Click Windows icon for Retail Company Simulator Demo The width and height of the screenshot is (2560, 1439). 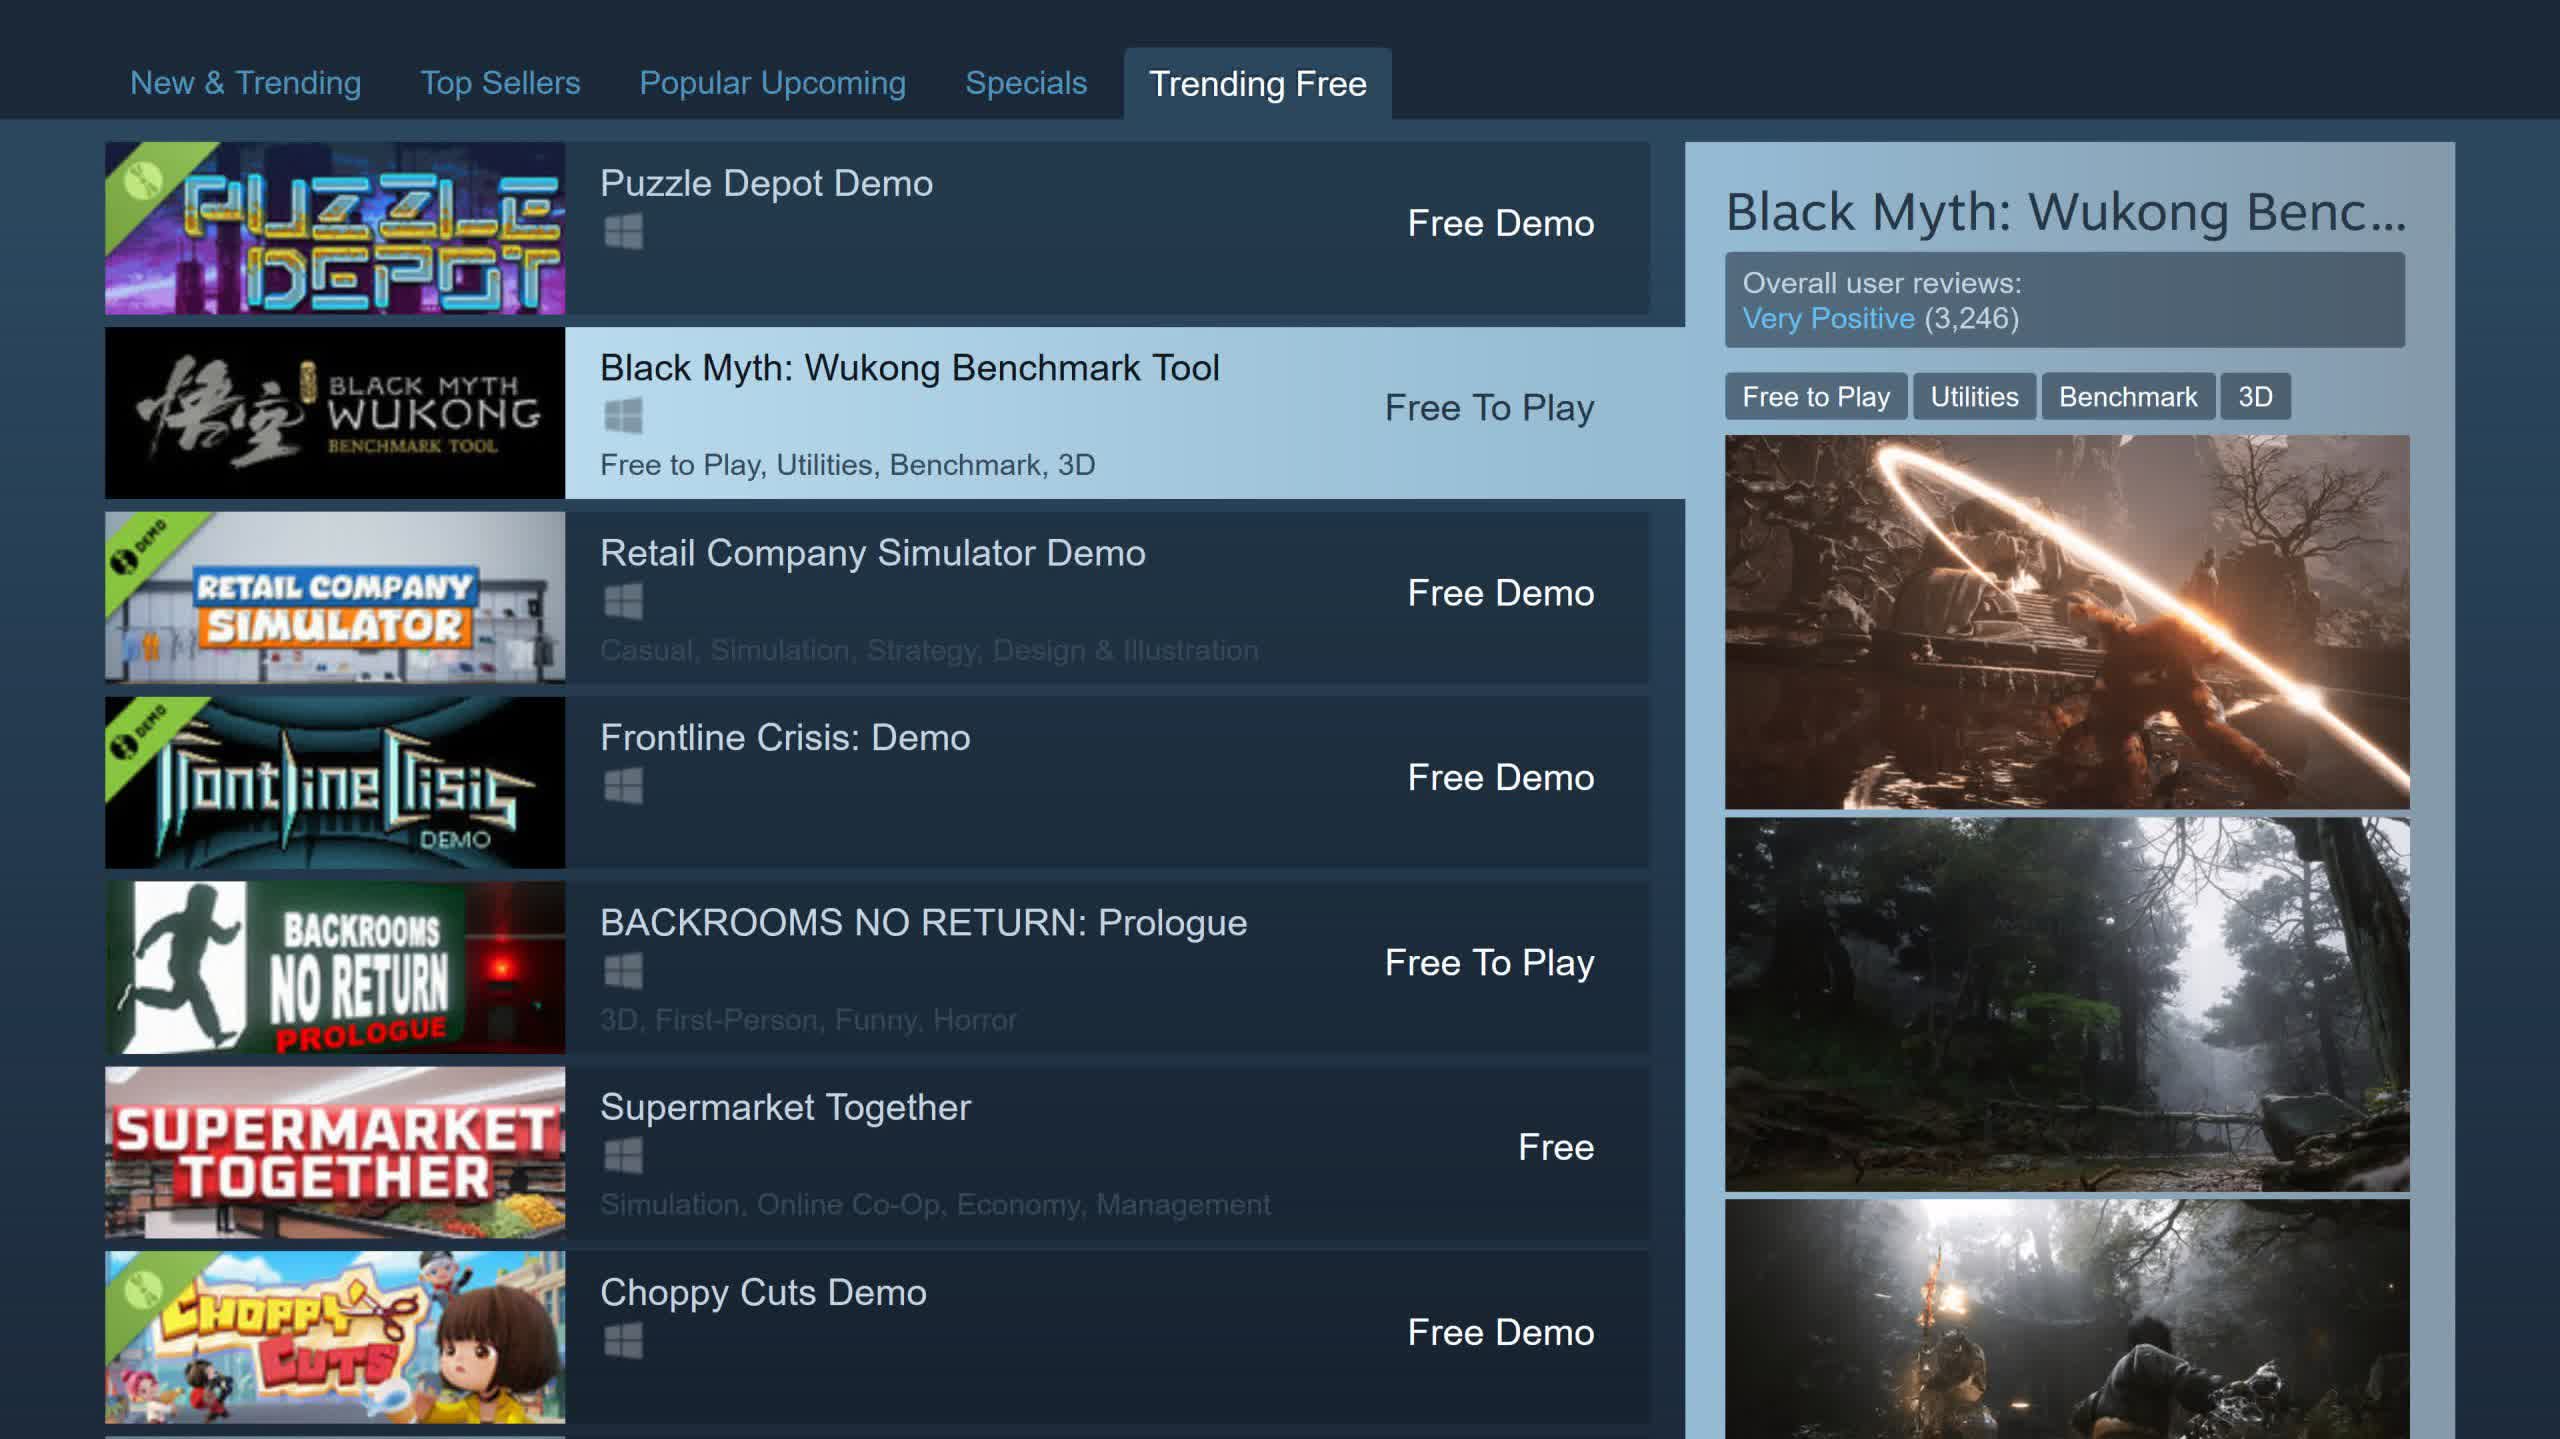coord(623,602)
